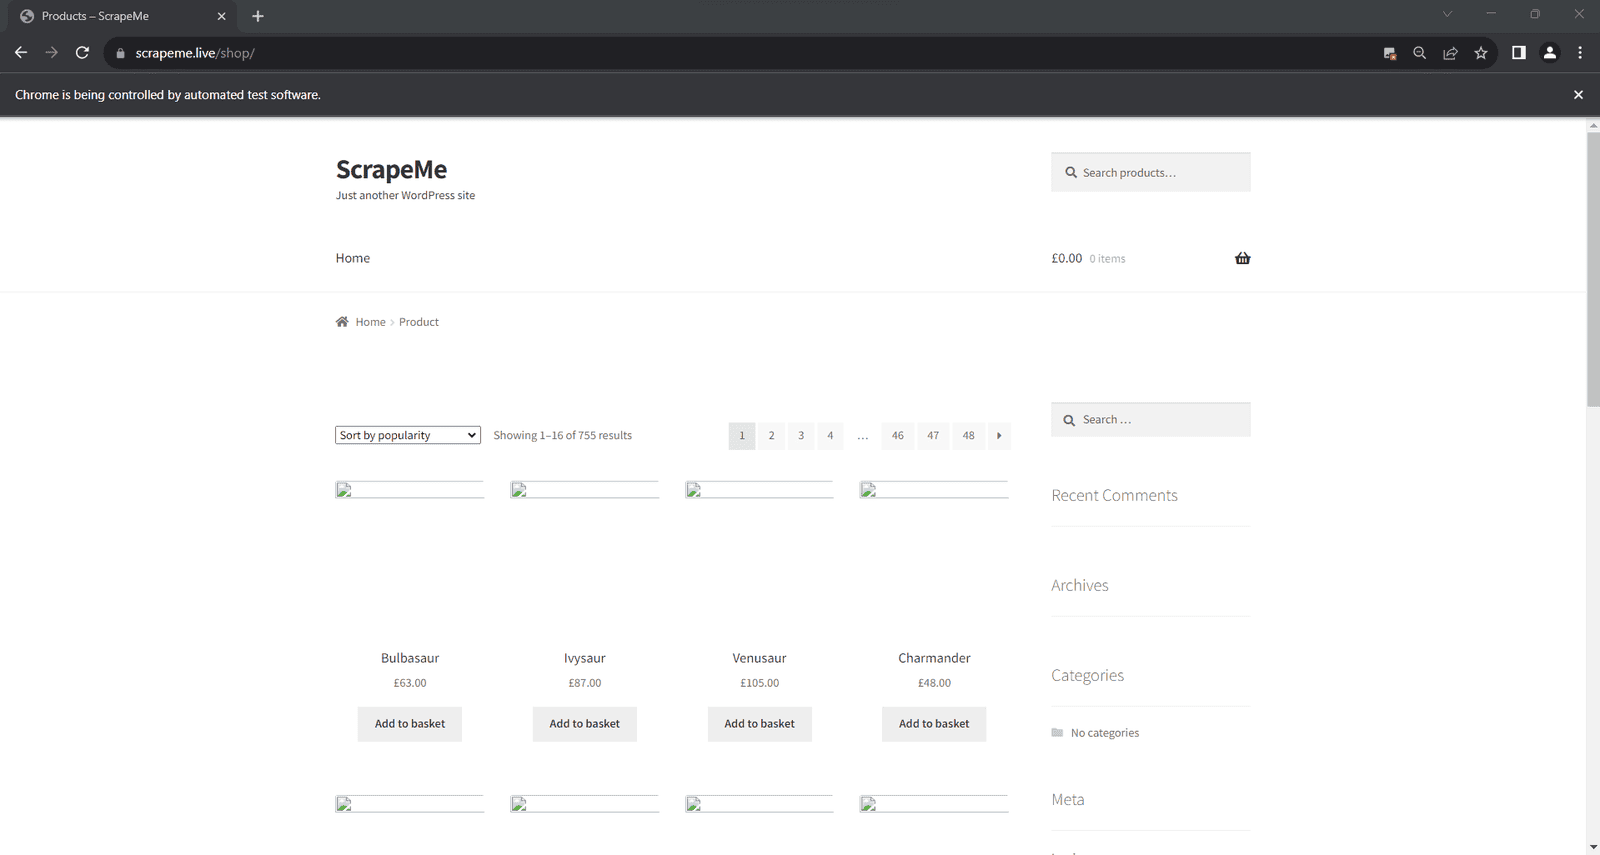This screenshot has width=1600, height=855.
Task: Focus the Search products field
Action: click(1151, 172)
